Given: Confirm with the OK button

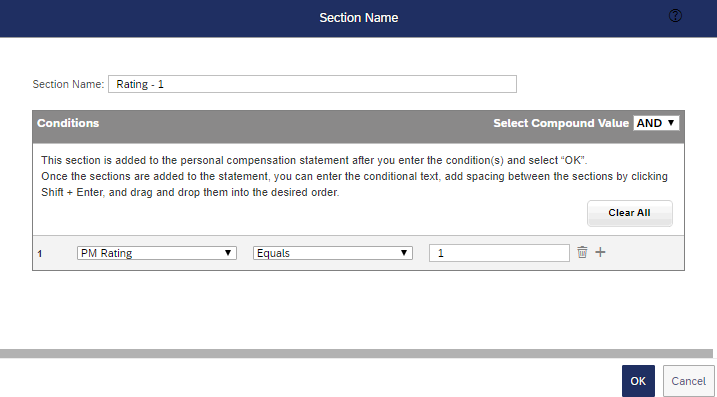Looking at the screenshot, I should click(638, 381).
